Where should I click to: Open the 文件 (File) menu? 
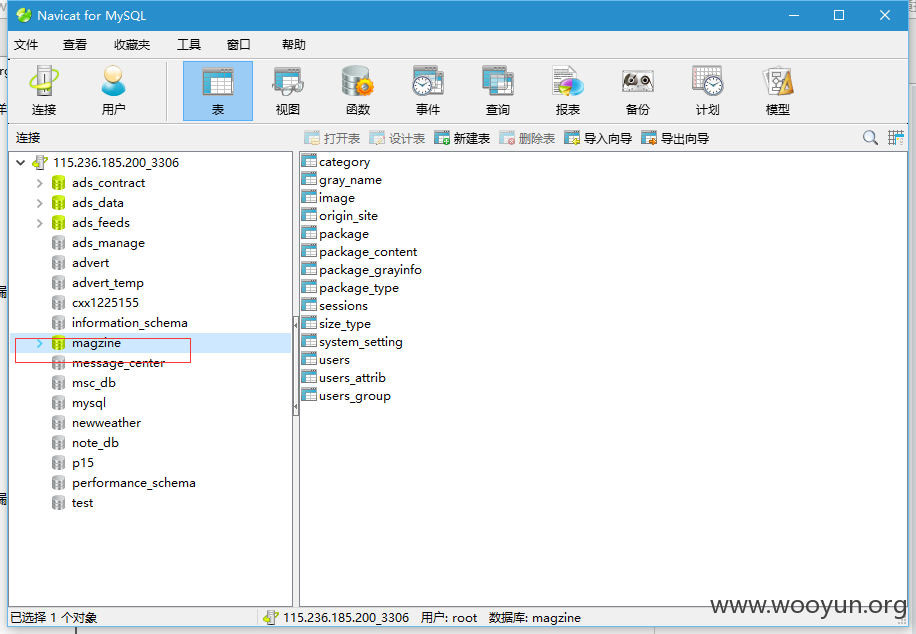click(26, 44)
